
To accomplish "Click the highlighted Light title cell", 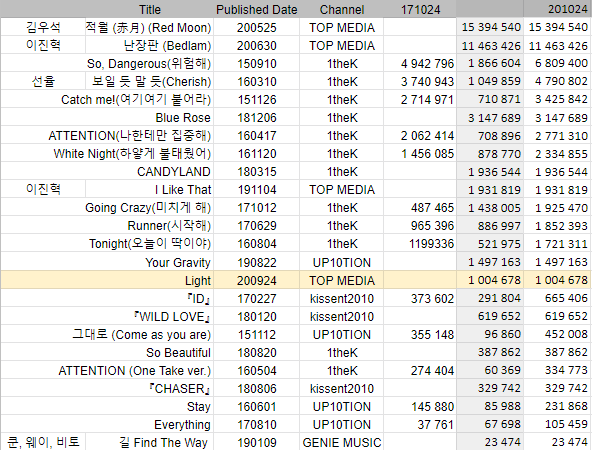I will click(107, 280).
